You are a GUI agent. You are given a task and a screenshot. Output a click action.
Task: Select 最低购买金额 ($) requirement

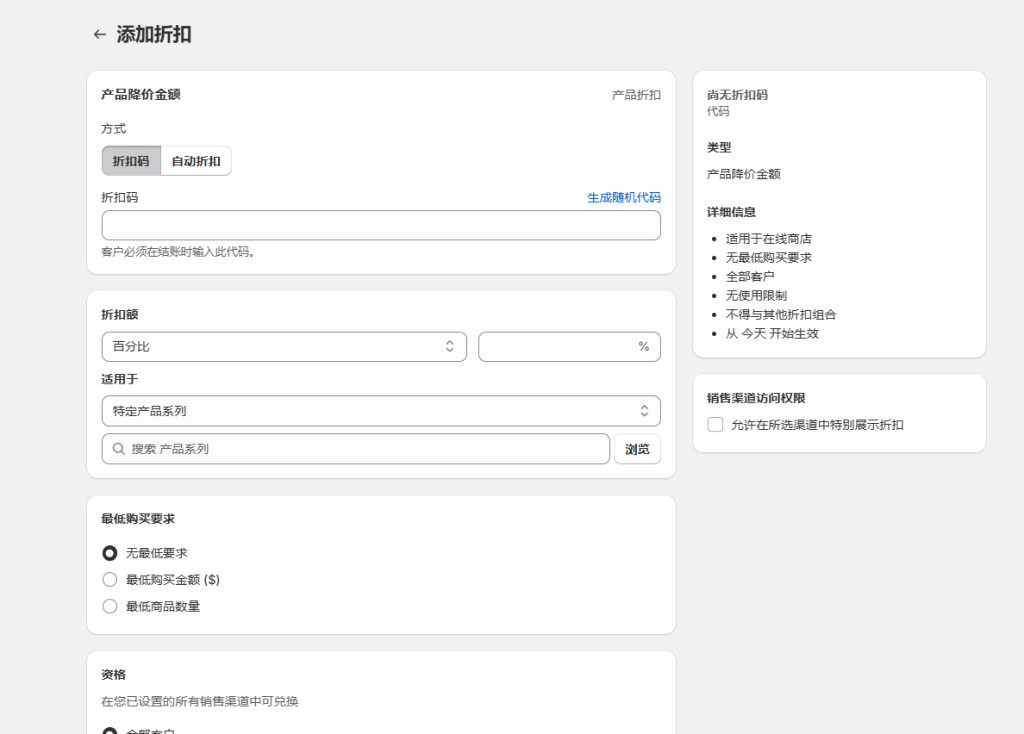[x=110, y=579]
